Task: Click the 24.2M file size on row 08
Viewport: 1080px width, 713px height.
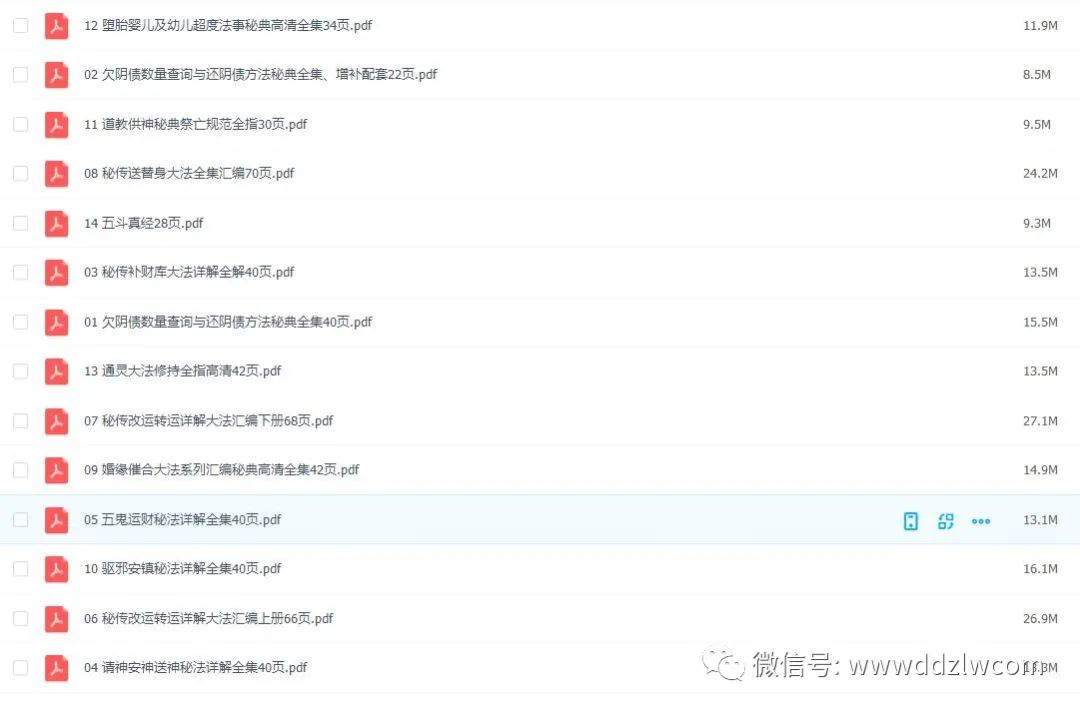Action: click(1040, 174)
